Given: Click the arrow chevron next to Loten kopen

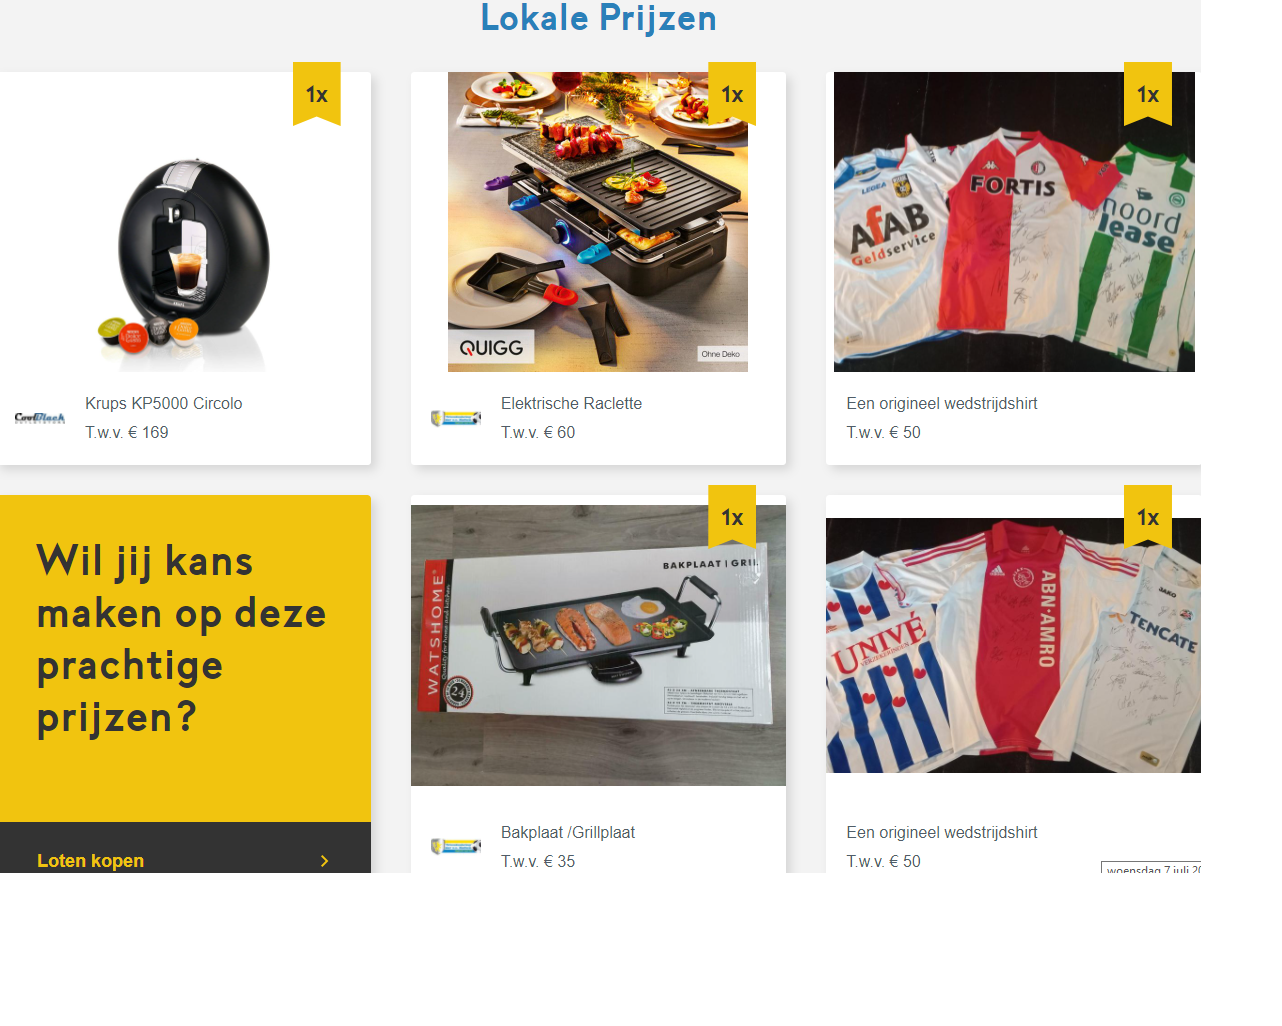Looking at the screenshot, I should [324, 861].
